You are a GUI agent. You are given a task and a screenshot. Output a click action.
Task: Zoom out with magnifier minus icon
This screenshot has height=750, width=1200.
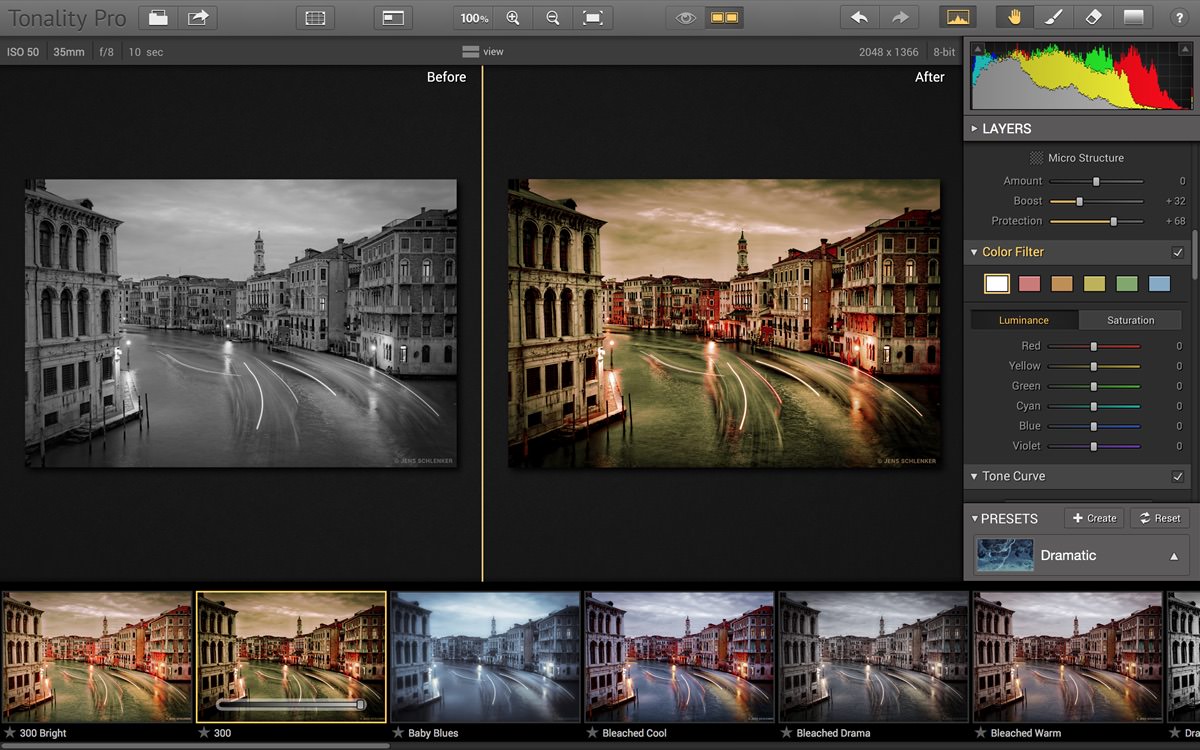click(x=553, y=18)
